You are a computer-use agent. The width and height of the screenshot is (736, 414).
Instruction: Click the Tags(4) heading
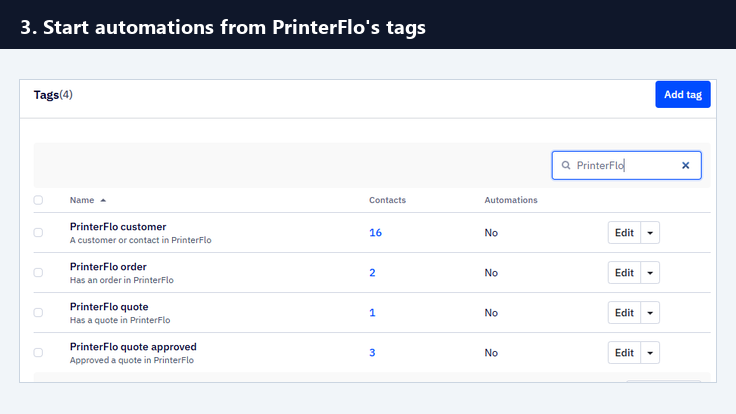tap(53, 95)
